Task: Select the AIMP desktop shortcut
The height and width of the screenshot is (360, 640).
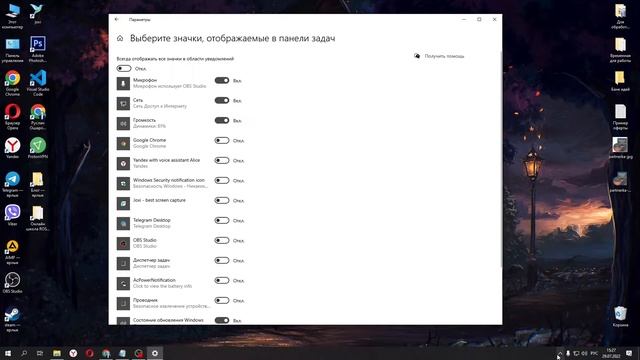Action: [x=12, y=251]
